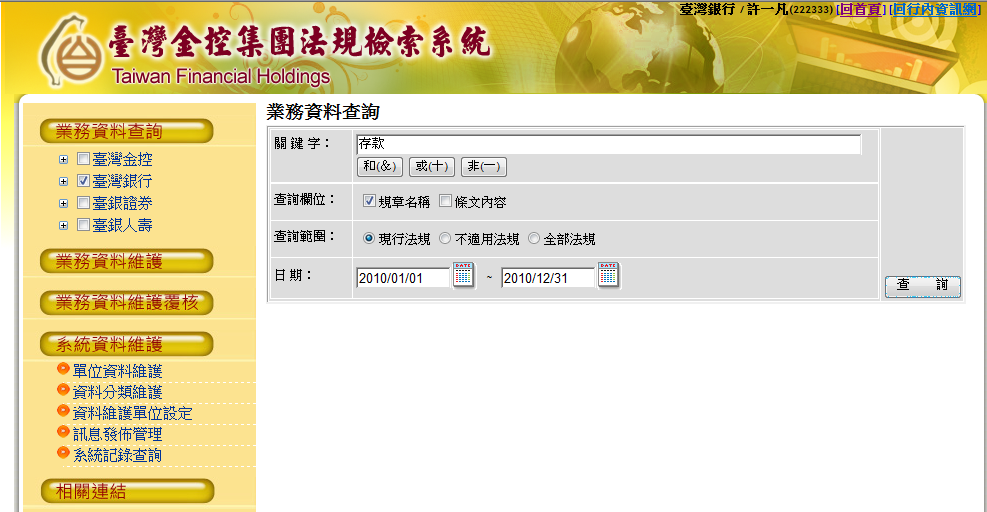Expand the 臺銀證券 tree node

click(64, 204)
